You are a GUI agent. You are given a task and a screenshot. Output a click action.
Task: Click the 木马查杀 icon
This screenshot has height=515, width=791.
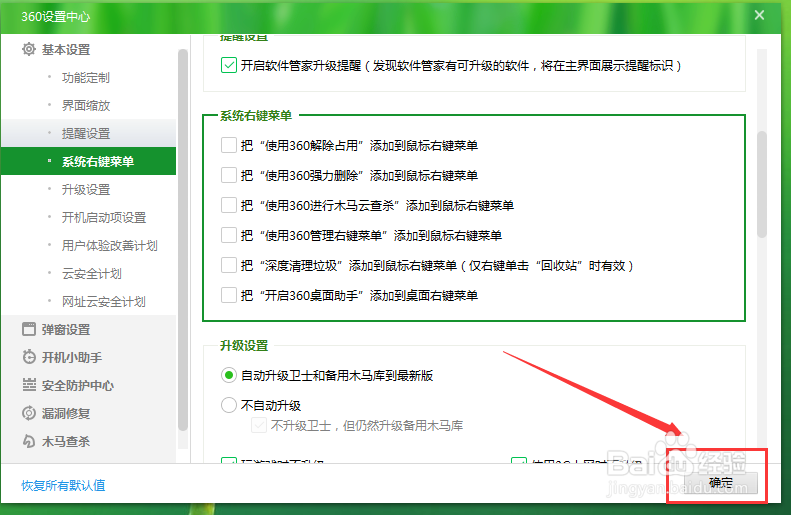click(x=29, y=441)
